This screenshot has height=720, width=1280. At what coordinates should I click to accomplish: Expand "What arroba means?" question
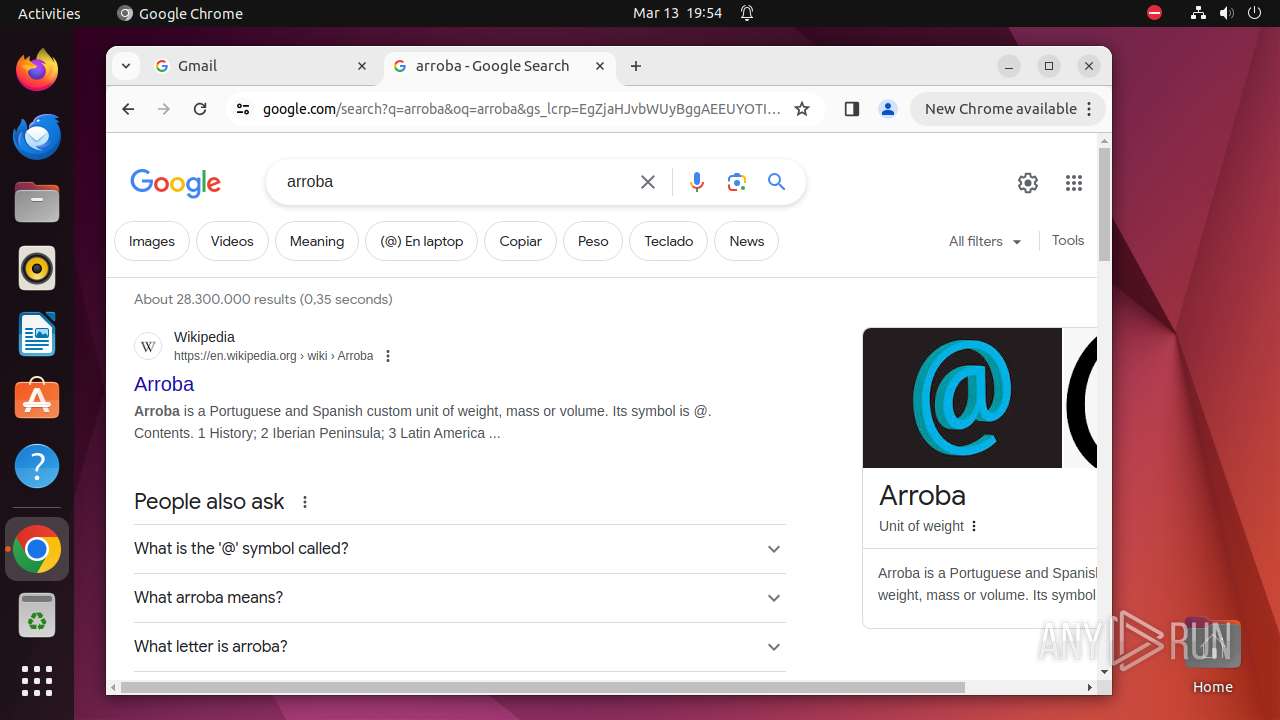coord(460,598)
